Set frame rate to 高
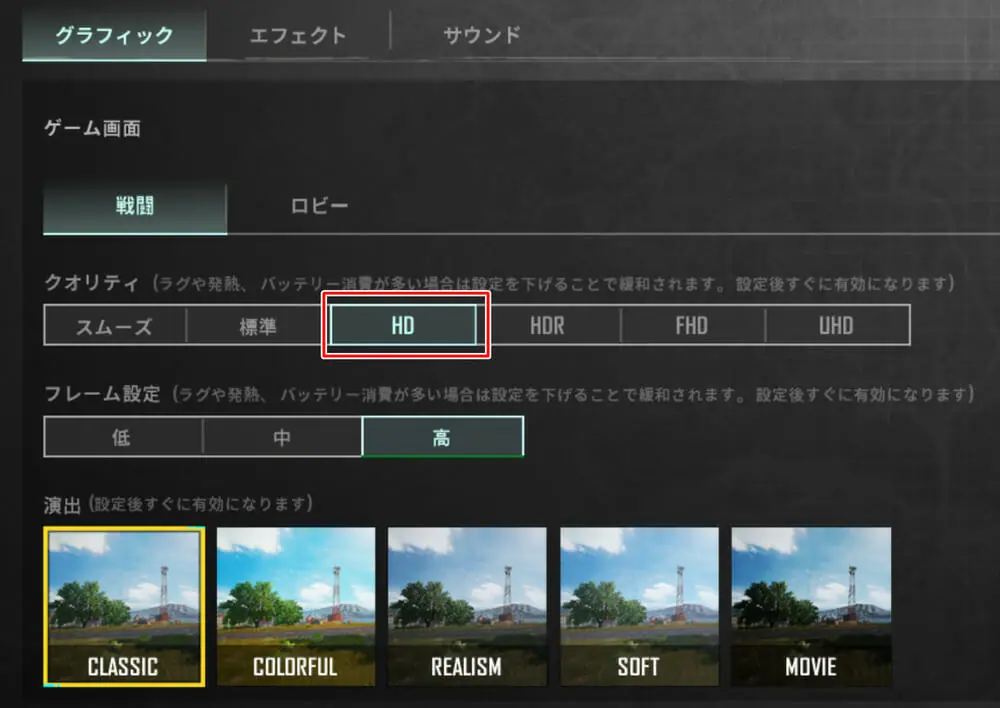 pos(443,437)
